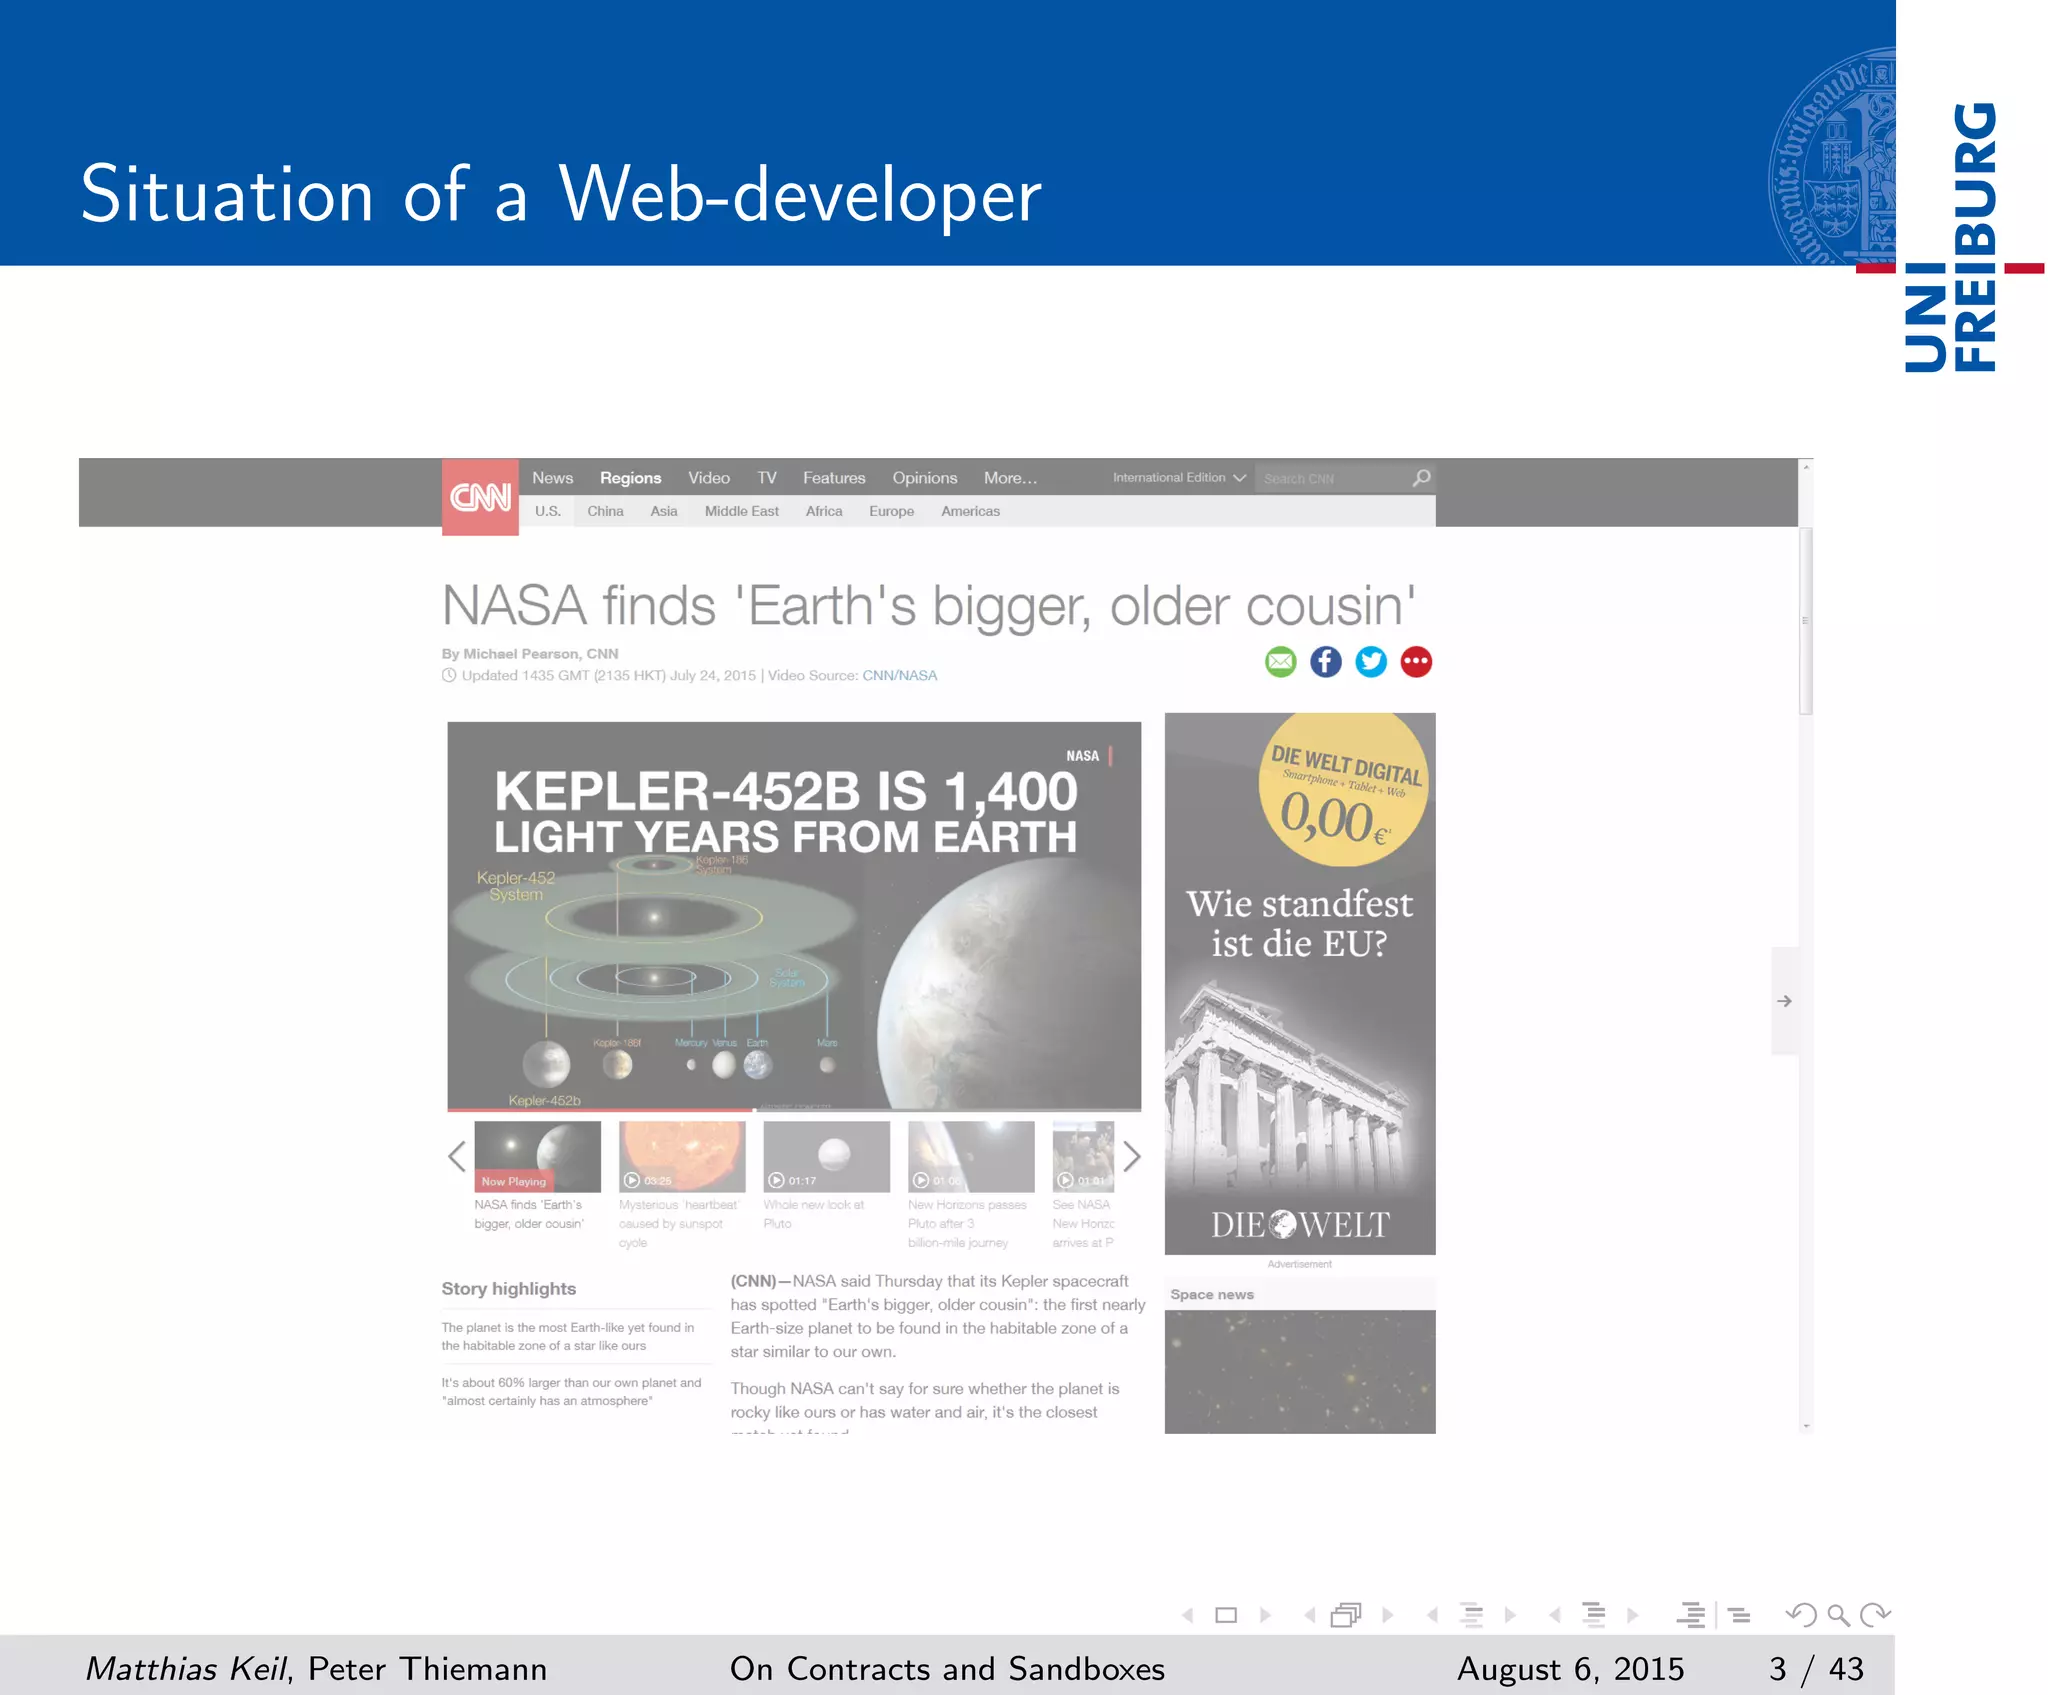Open the Features menu on CNN
The image size is (2048, 1695).
click(834, 478)
